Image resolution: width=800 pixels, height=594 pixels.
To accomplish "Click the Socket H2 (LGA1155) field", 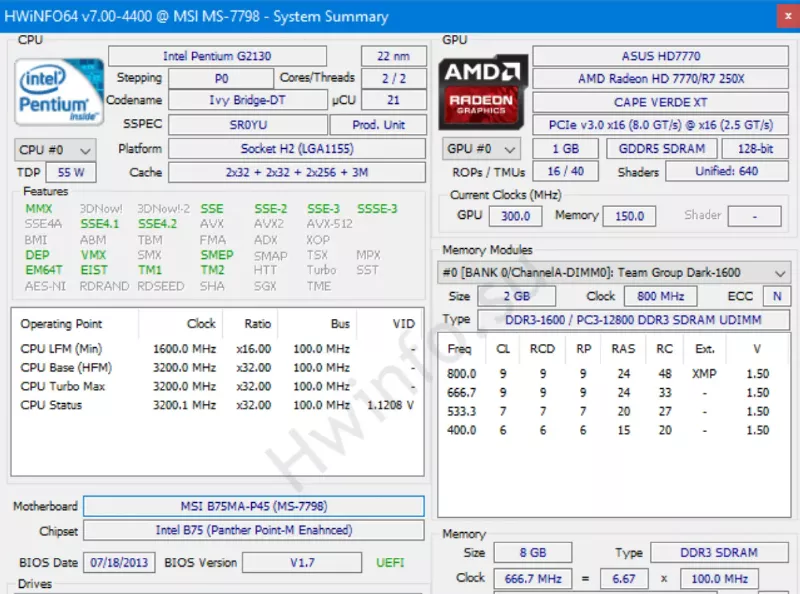I will [x=297, y=149].
